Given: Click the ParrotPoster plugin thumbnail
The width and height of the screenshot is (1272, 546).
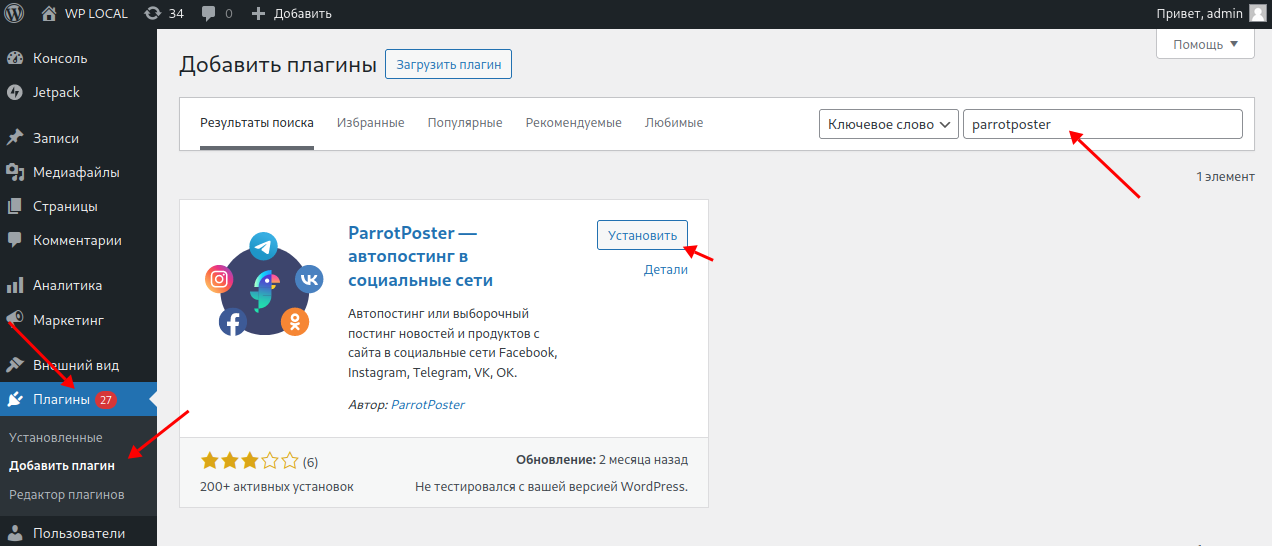Looking at the screenshot, I should click(264, 284).
